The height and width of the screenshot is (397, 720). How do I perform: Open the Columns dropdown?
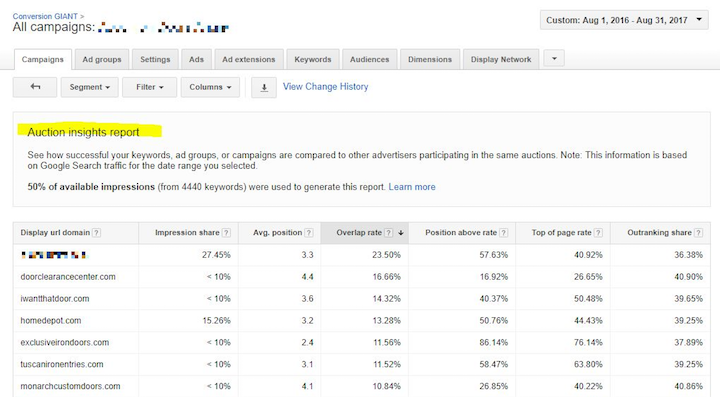[210, 87]
